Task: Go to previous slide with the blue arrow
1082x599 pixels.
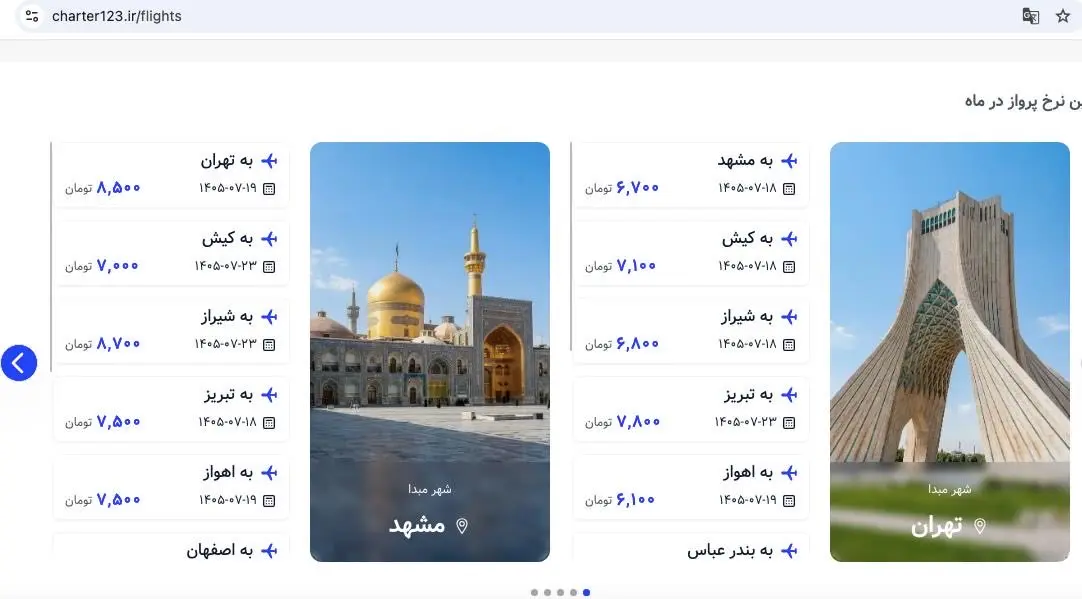Action: 19,363
